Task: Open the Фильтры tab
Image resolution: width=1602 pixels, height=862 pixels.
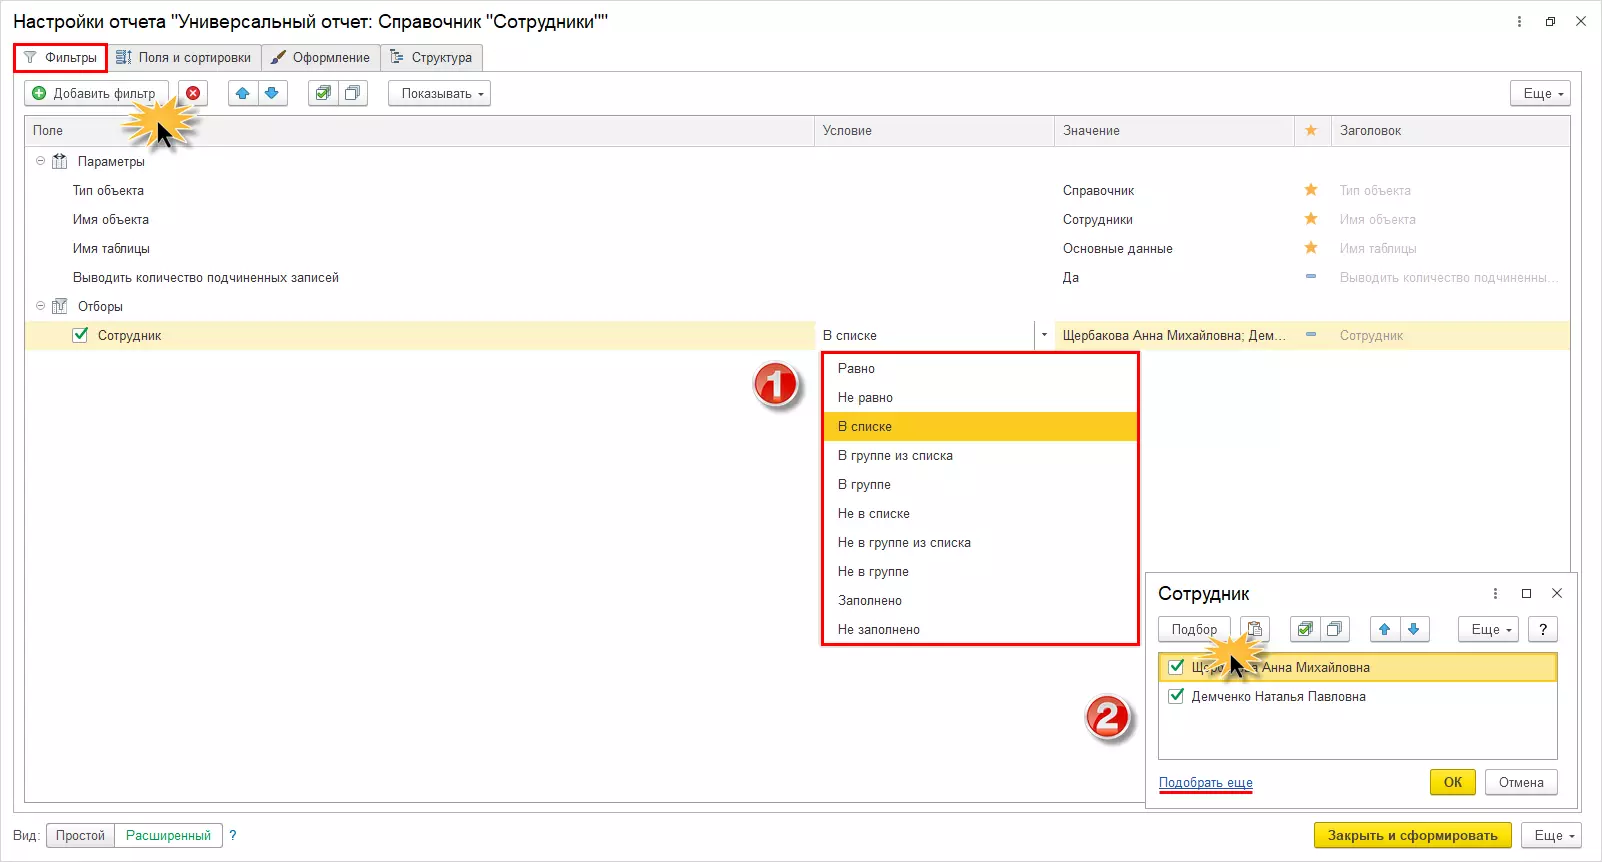Action: point(61,57)
